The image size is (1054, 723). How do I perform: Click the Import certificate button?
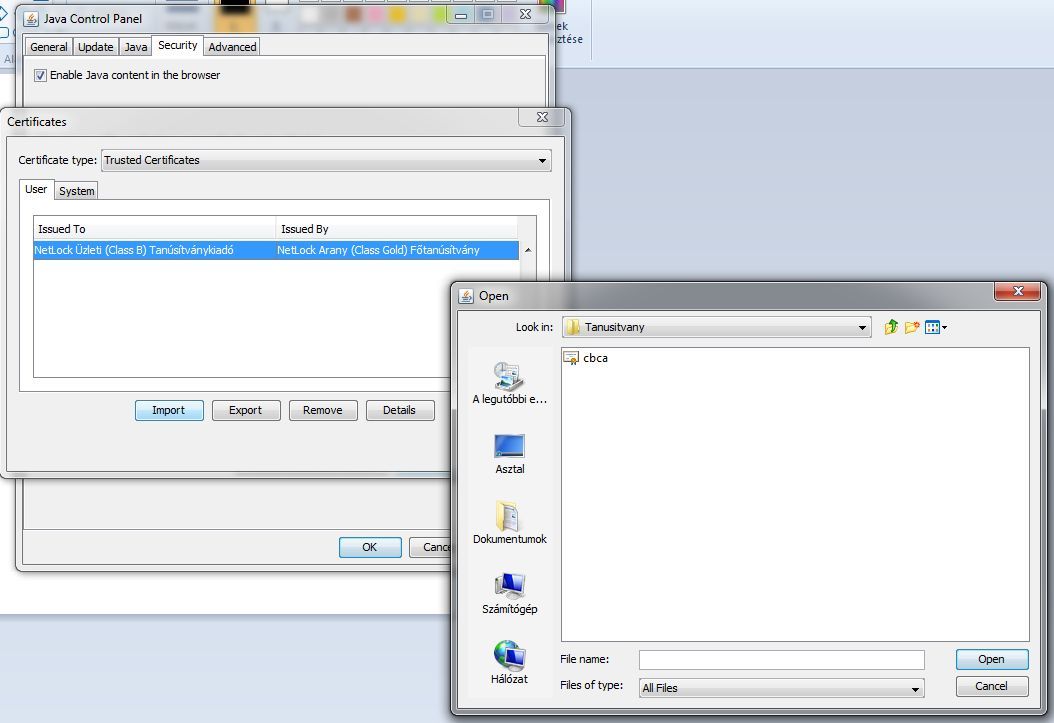click(x=169, y=411)
